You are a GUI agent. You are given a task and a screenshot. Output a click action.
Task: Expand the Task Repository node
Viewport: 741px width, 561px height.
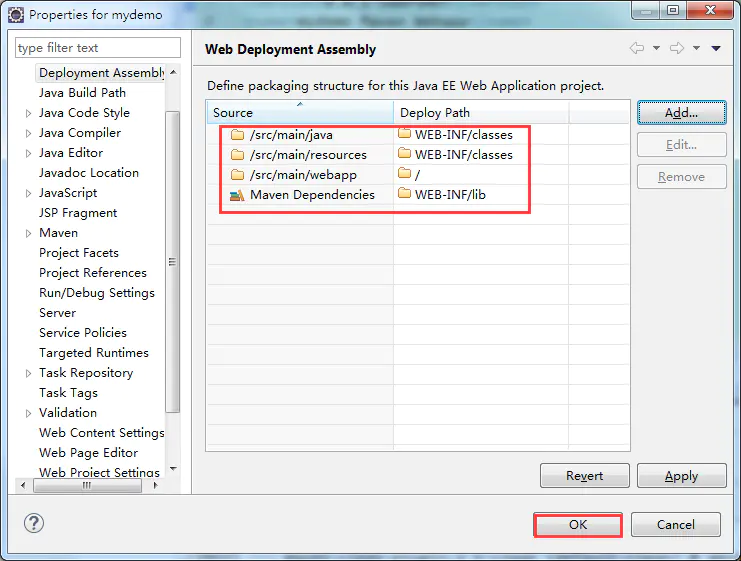pos(28,373)
